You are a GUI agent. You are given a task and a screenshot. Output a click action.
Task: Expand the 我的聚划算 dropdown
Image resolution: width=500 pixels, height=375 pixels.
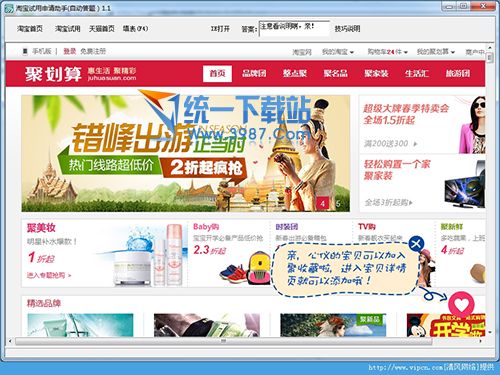click(436, 52)
